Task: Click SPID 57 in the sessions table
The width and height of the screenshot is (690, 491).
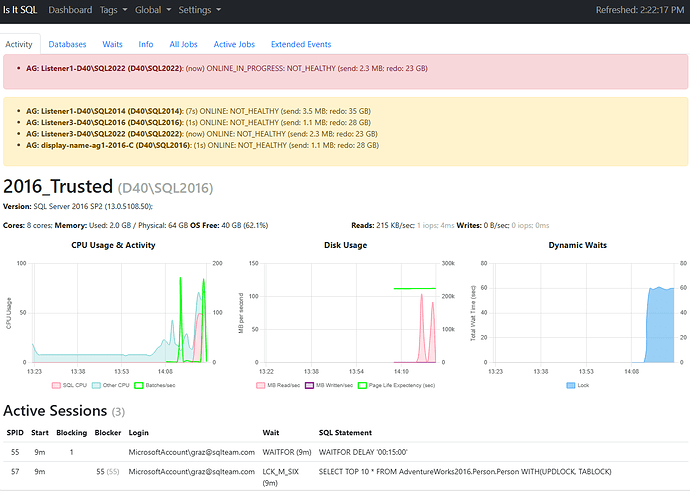Action: click(x=15, y=471)
